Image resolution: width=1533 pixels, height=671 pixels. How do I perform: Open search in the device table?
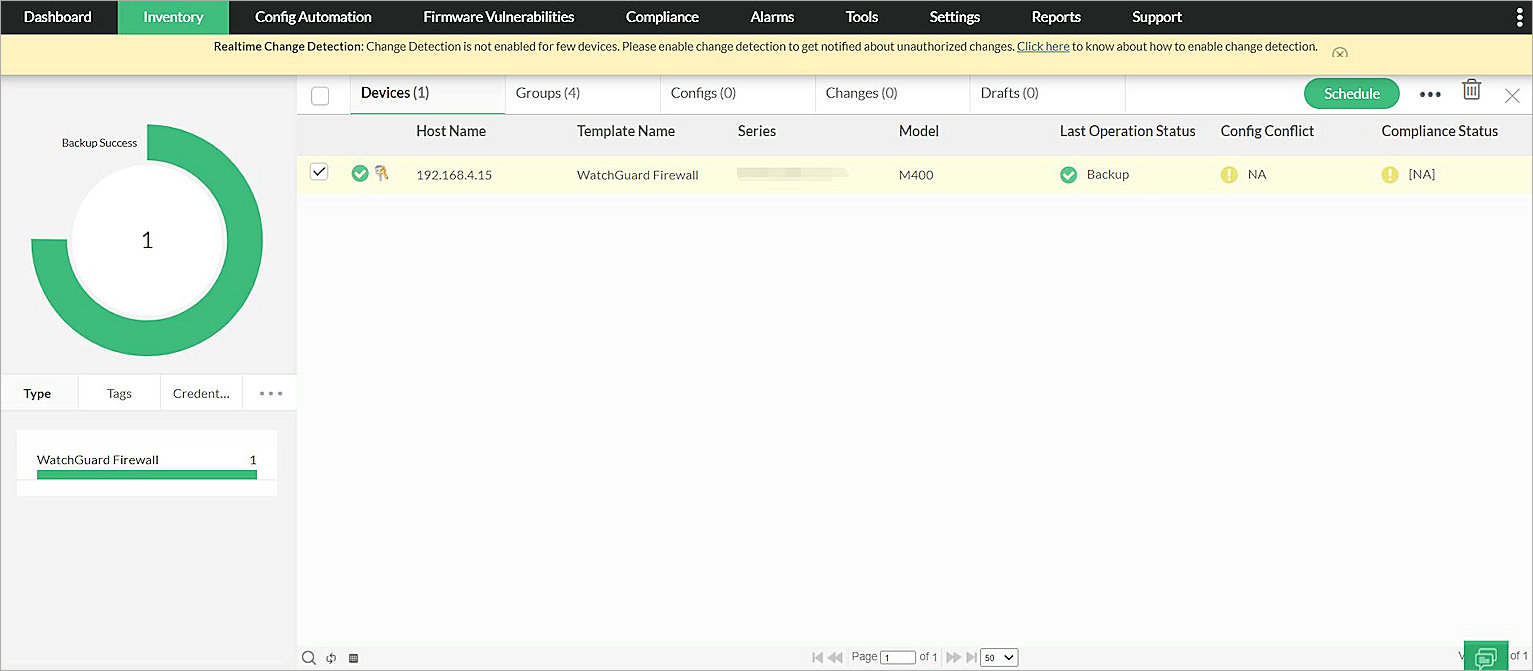pyautogui.click(x=309, y=657)
